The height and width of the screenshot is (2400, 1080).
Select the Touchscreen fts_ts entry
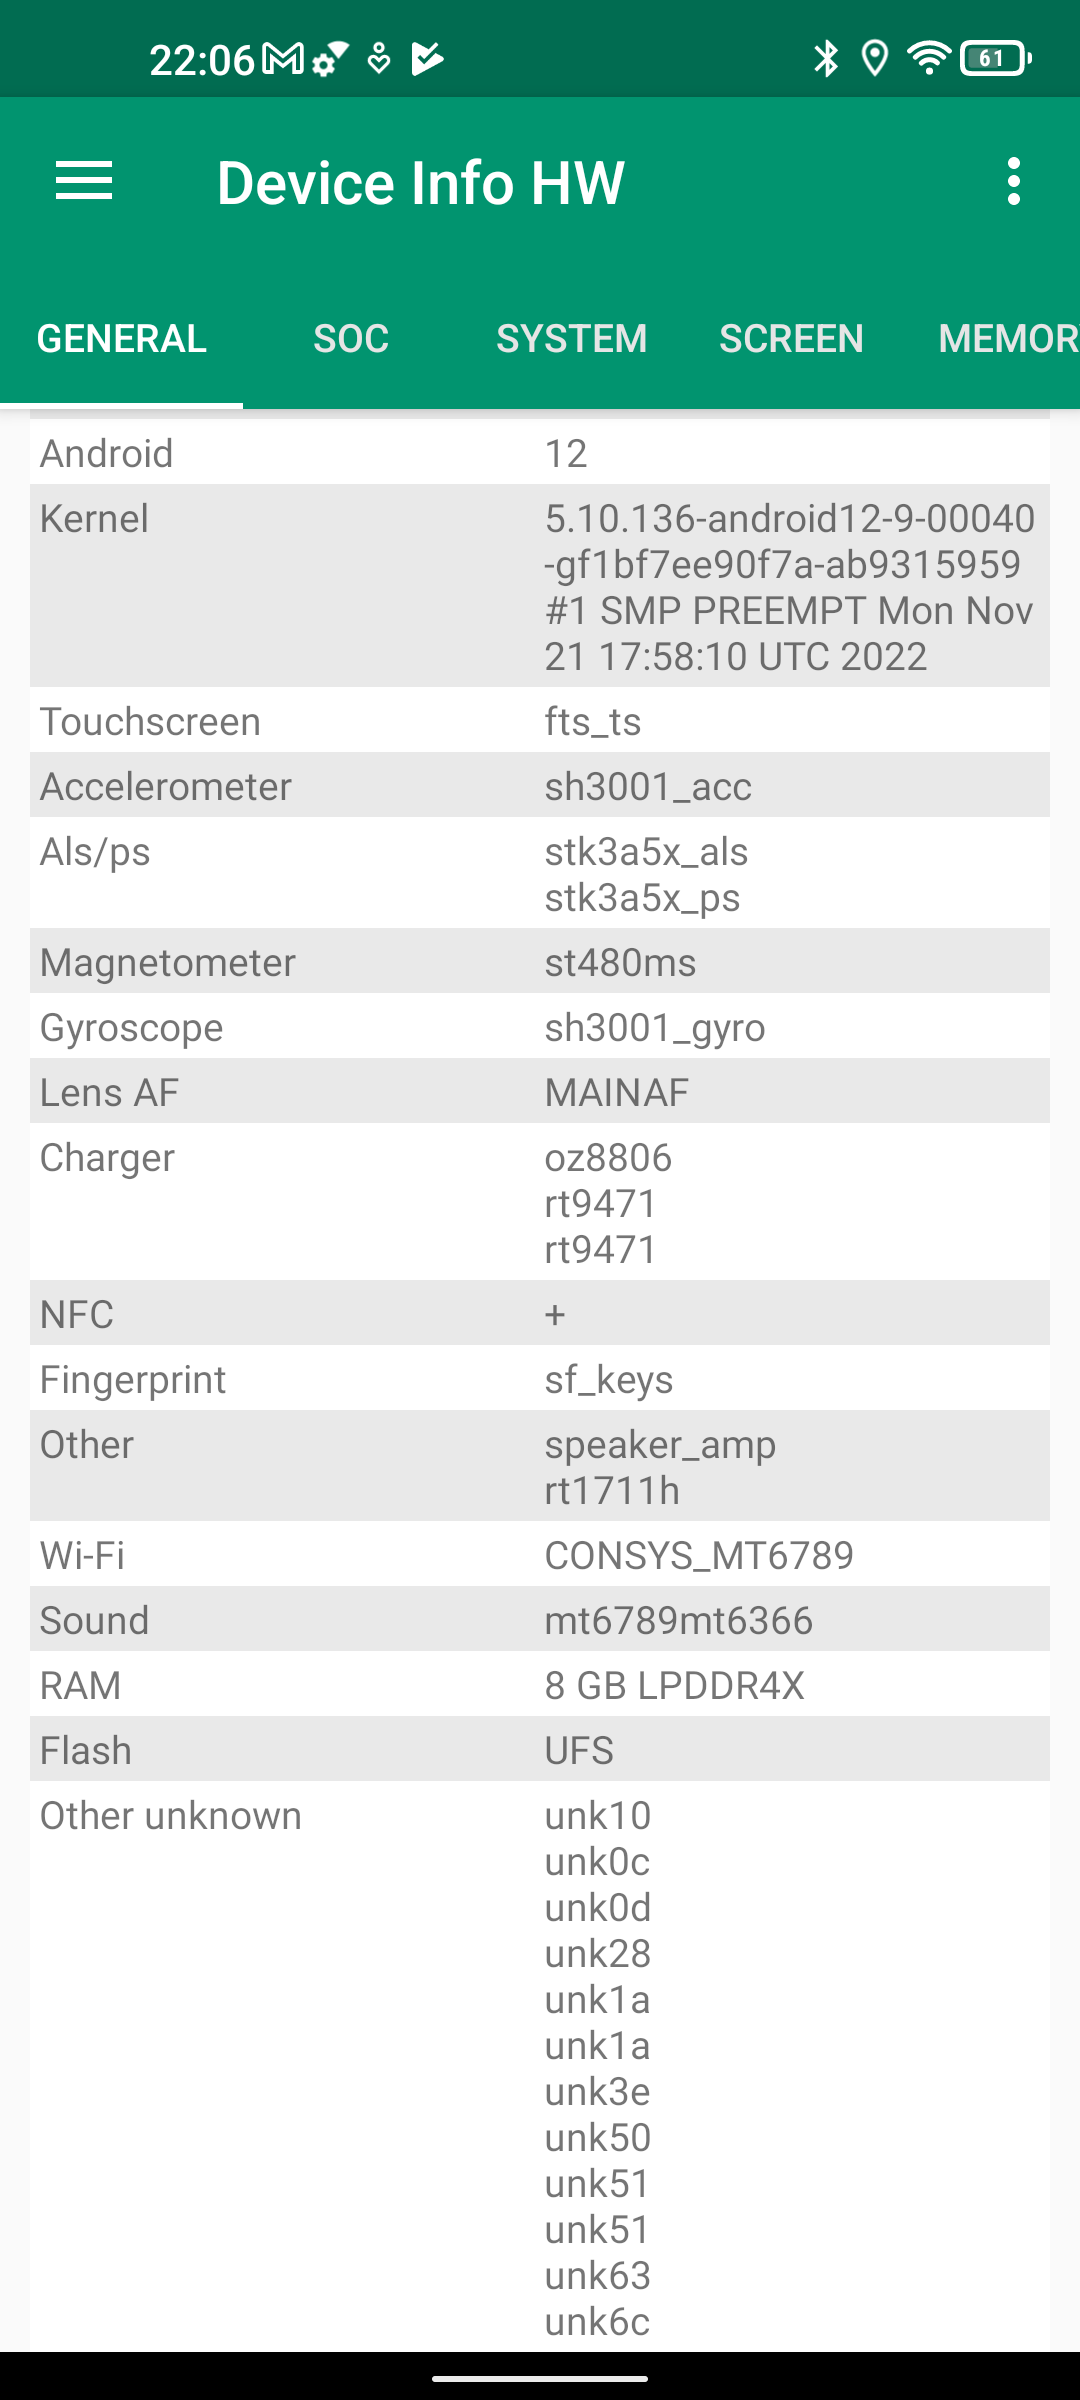(x=540, y=721)
